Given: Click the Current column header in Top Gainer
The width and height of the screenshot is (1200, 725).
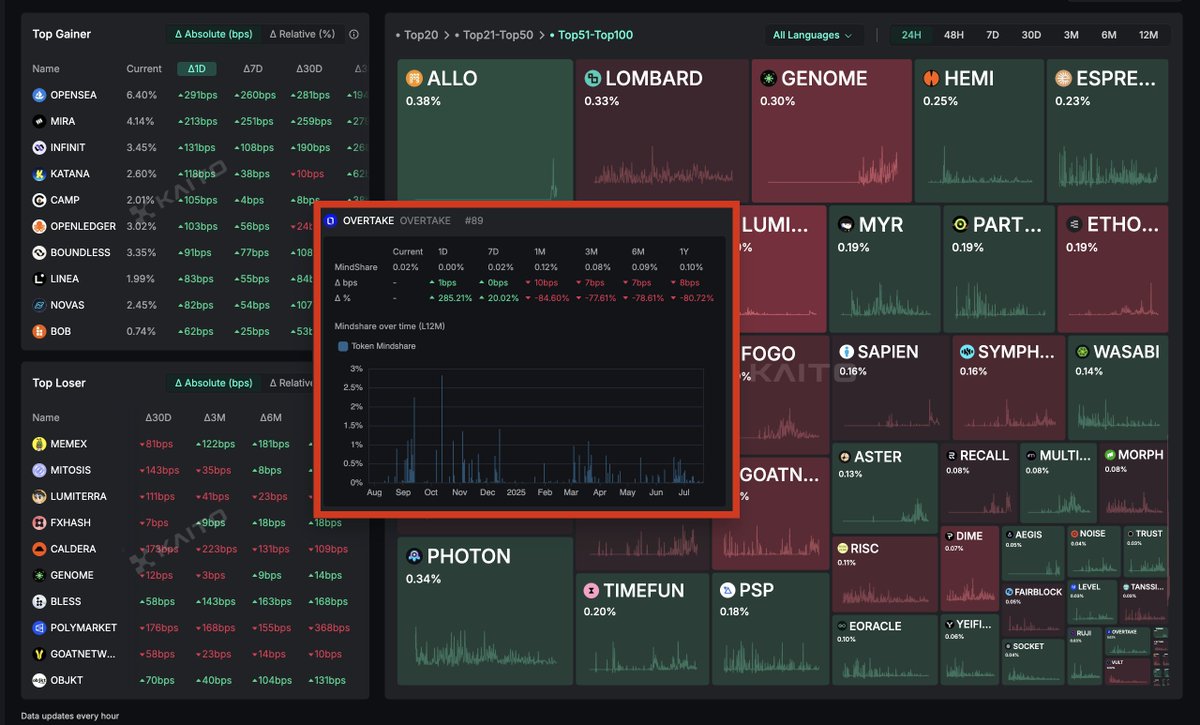Looking at the screenshot, I should coord(144,69).
